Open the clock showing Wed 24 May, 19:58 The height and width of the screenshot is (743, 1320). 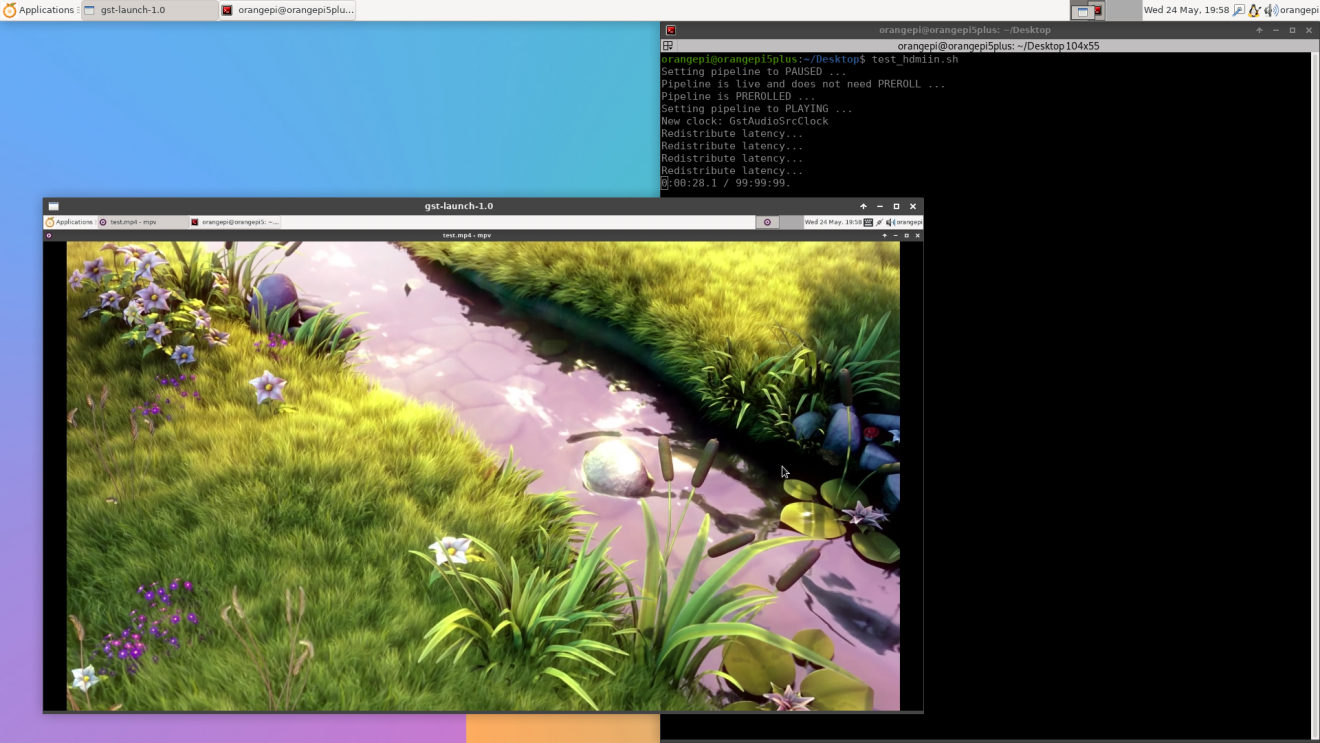point(1186,10)
